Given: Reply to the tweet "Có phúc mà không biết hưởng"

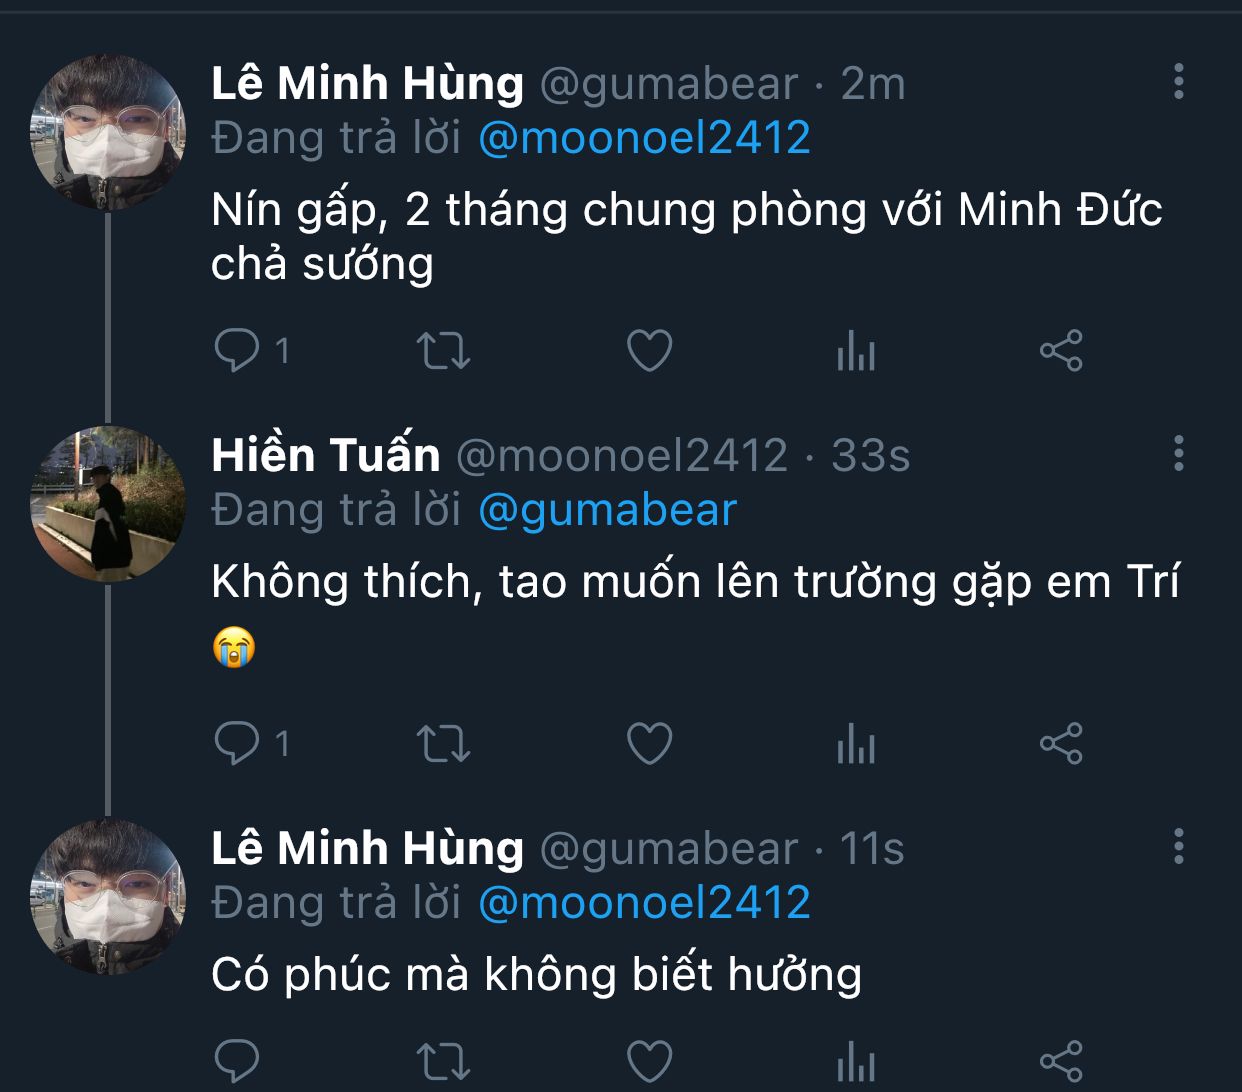Looking at the screenshot, I should [238, 1060].
